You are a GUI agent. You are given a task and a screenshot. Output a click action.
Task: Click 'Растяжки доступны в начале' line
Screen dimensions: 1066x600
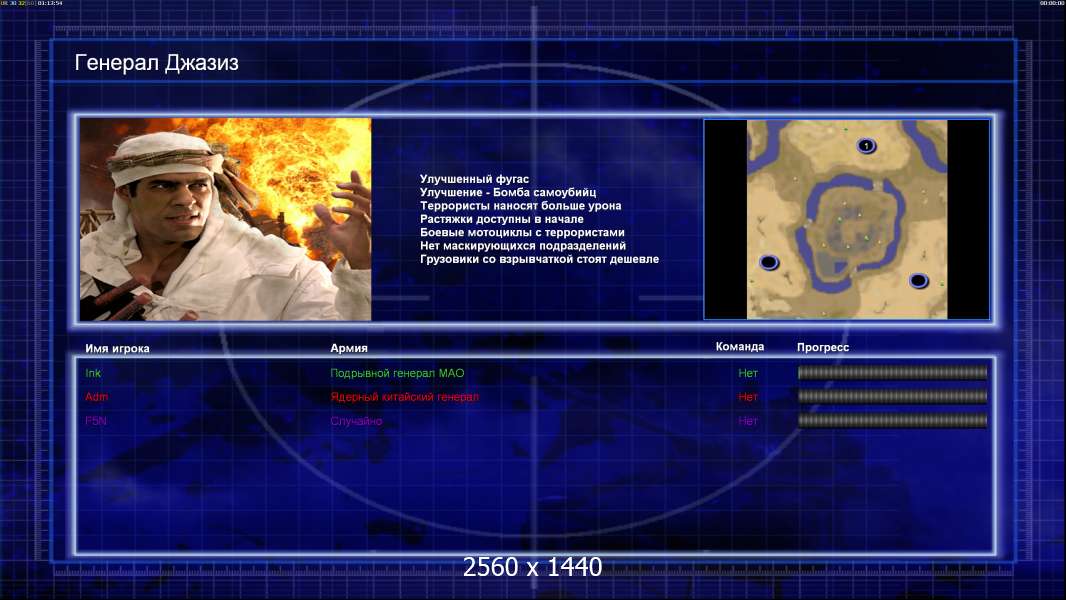[502, 219]
